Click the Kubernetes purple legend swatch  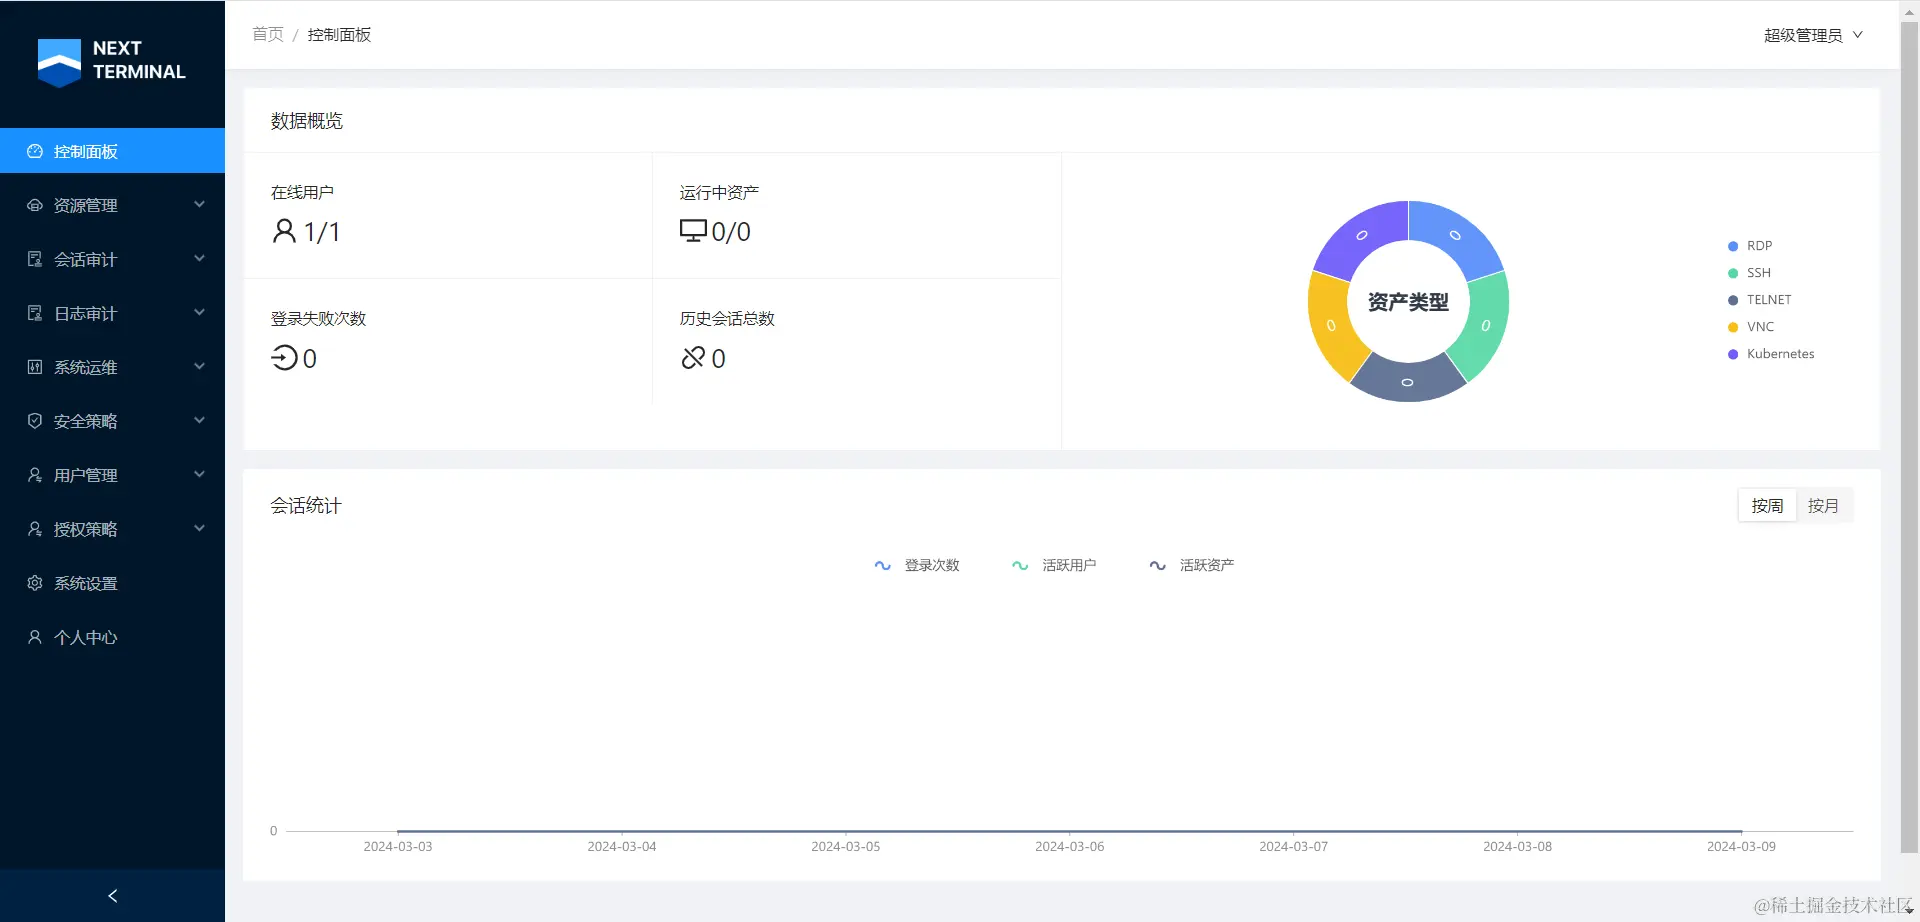(1733, 354)
